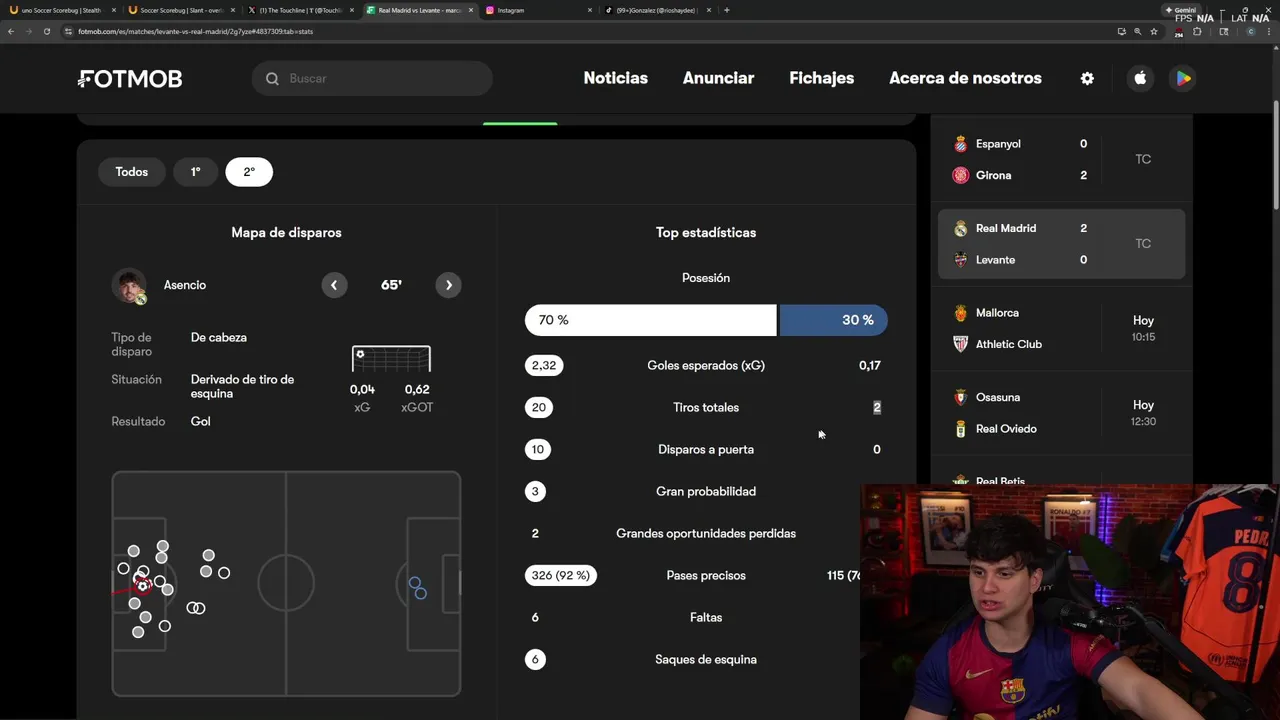Click the page vertical scrollbar
1280x720 pixels.
point(1275,155)
